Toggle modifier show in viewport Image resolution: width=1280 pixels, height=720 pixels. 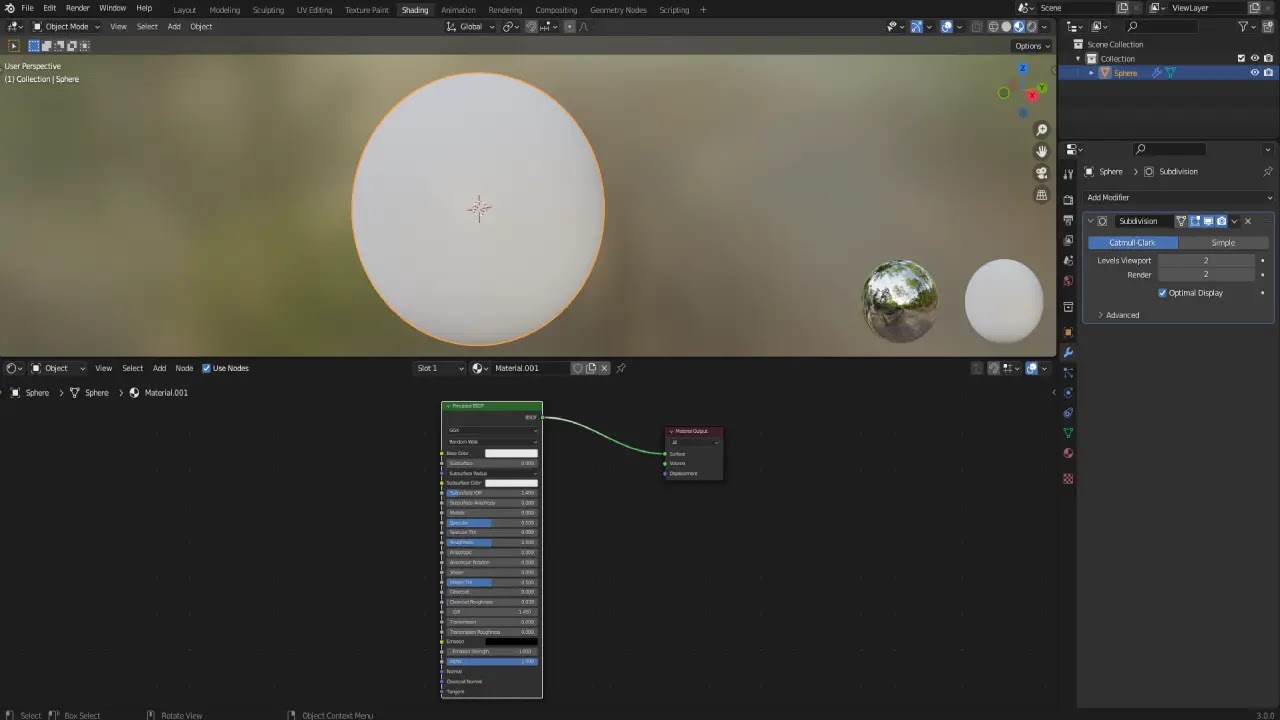click(x=1207, y=221)
